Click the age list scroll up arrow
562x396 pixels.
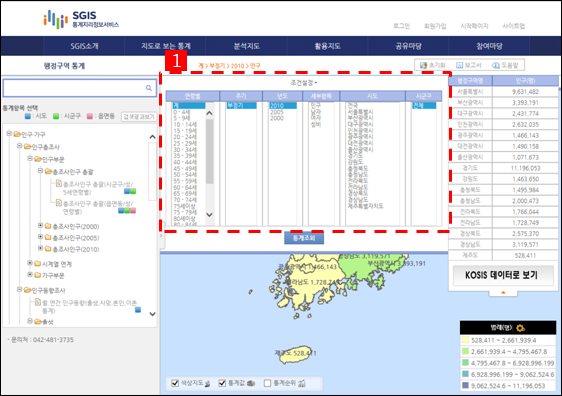click(210, 113)
